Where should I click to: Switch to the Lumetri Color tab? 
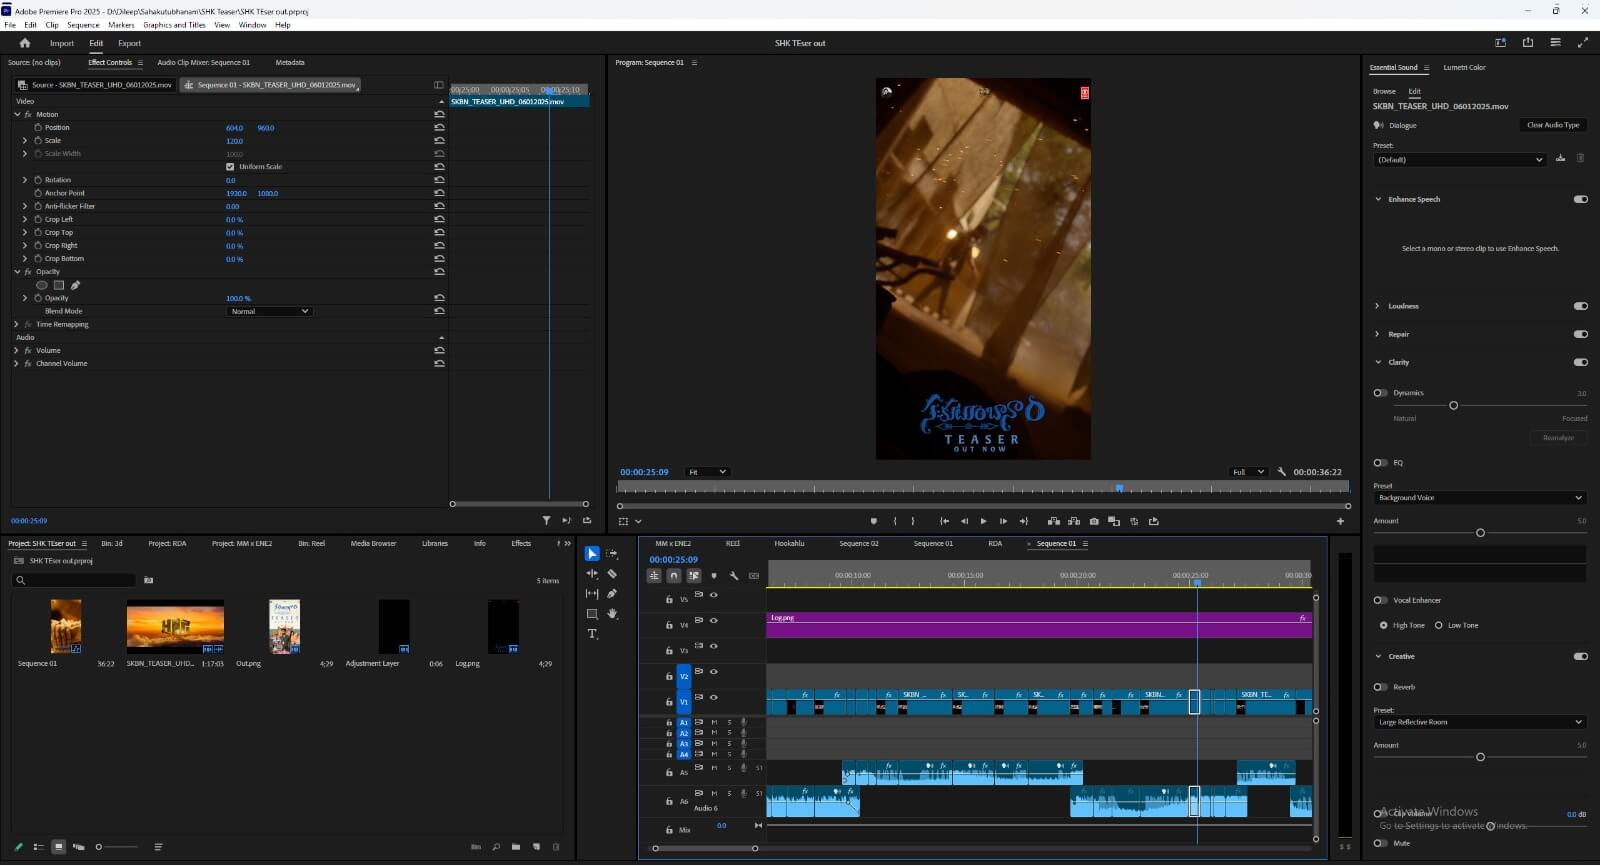coord(1464,68)
